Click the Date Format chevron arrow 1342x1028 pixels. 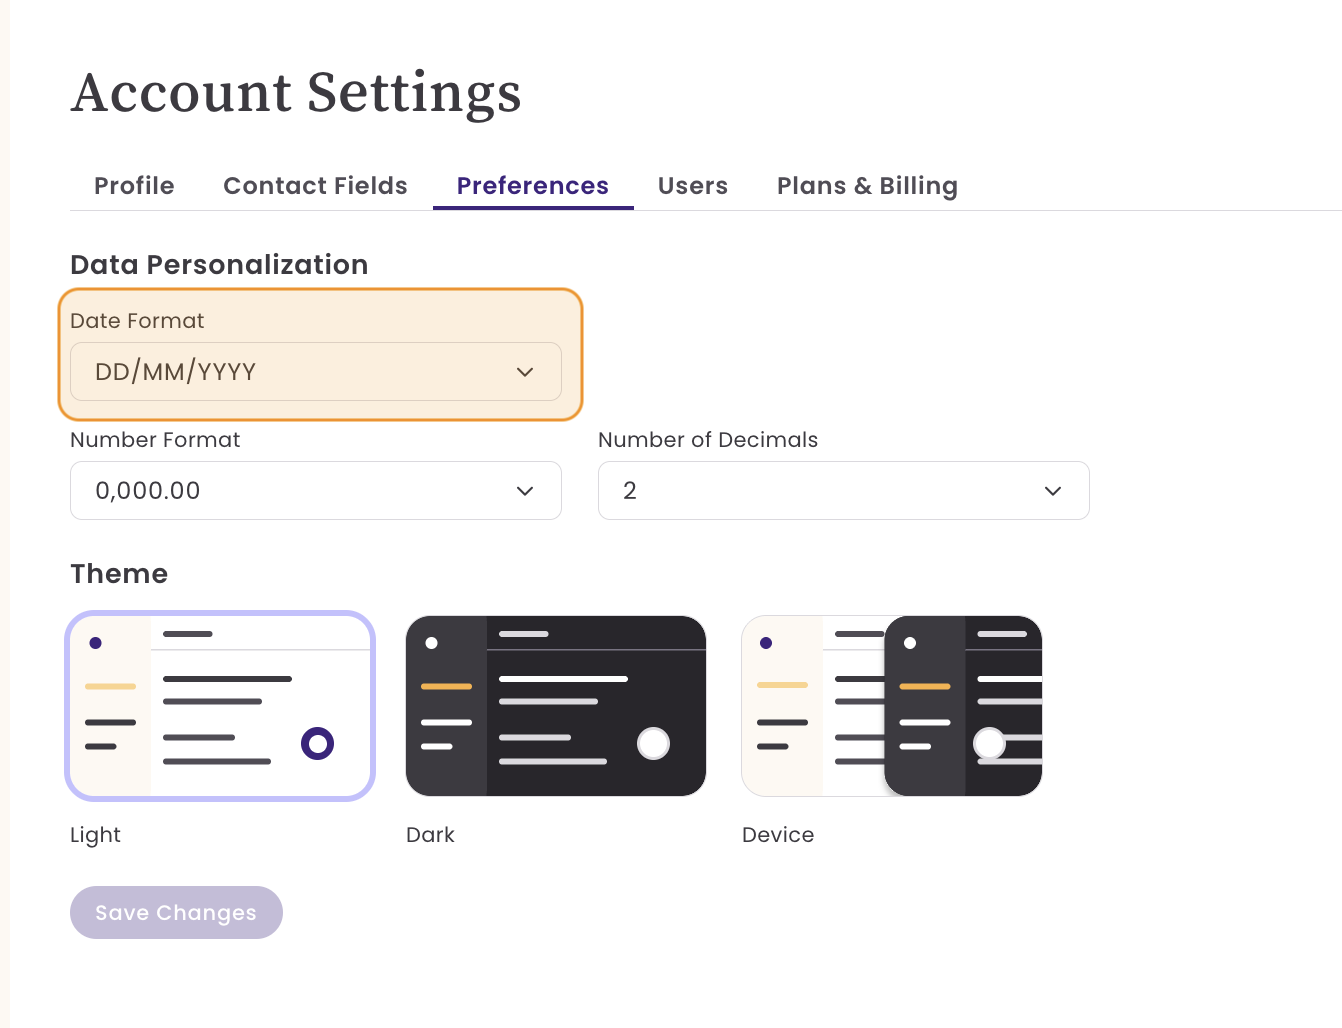[525, 372]
